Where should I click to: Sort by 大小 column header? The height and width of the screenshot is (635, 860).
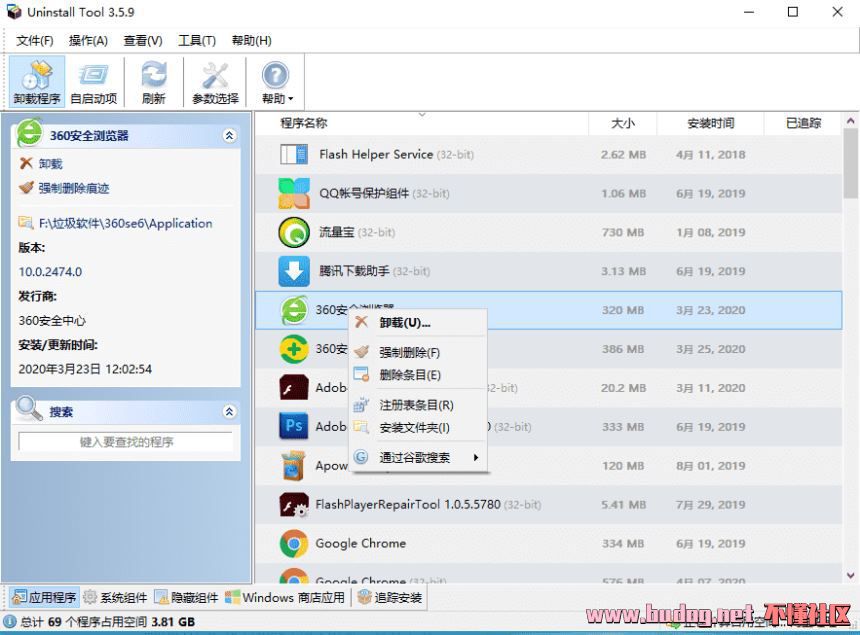click(x=623, y=123)
